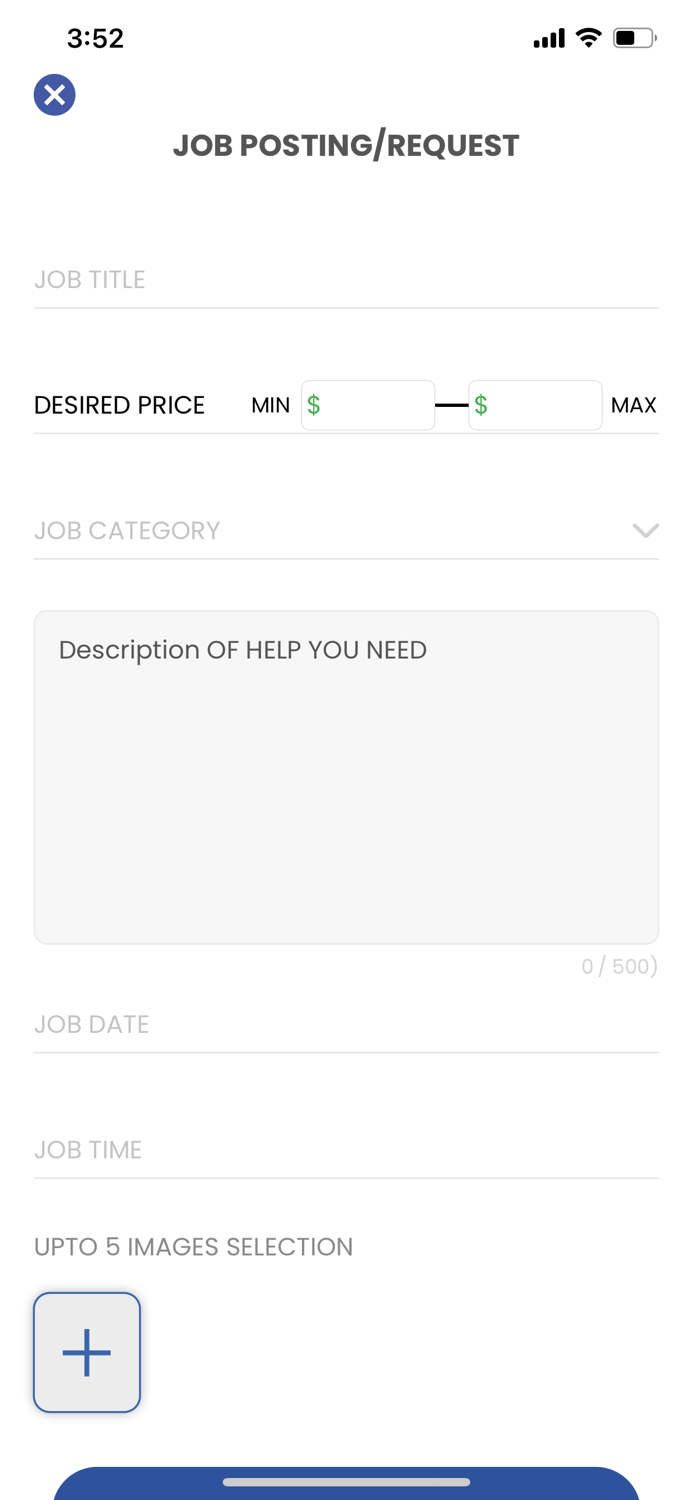Click the cellular signal bars icon
This screenshot has width=693, height=1500.
coord(548,36)
